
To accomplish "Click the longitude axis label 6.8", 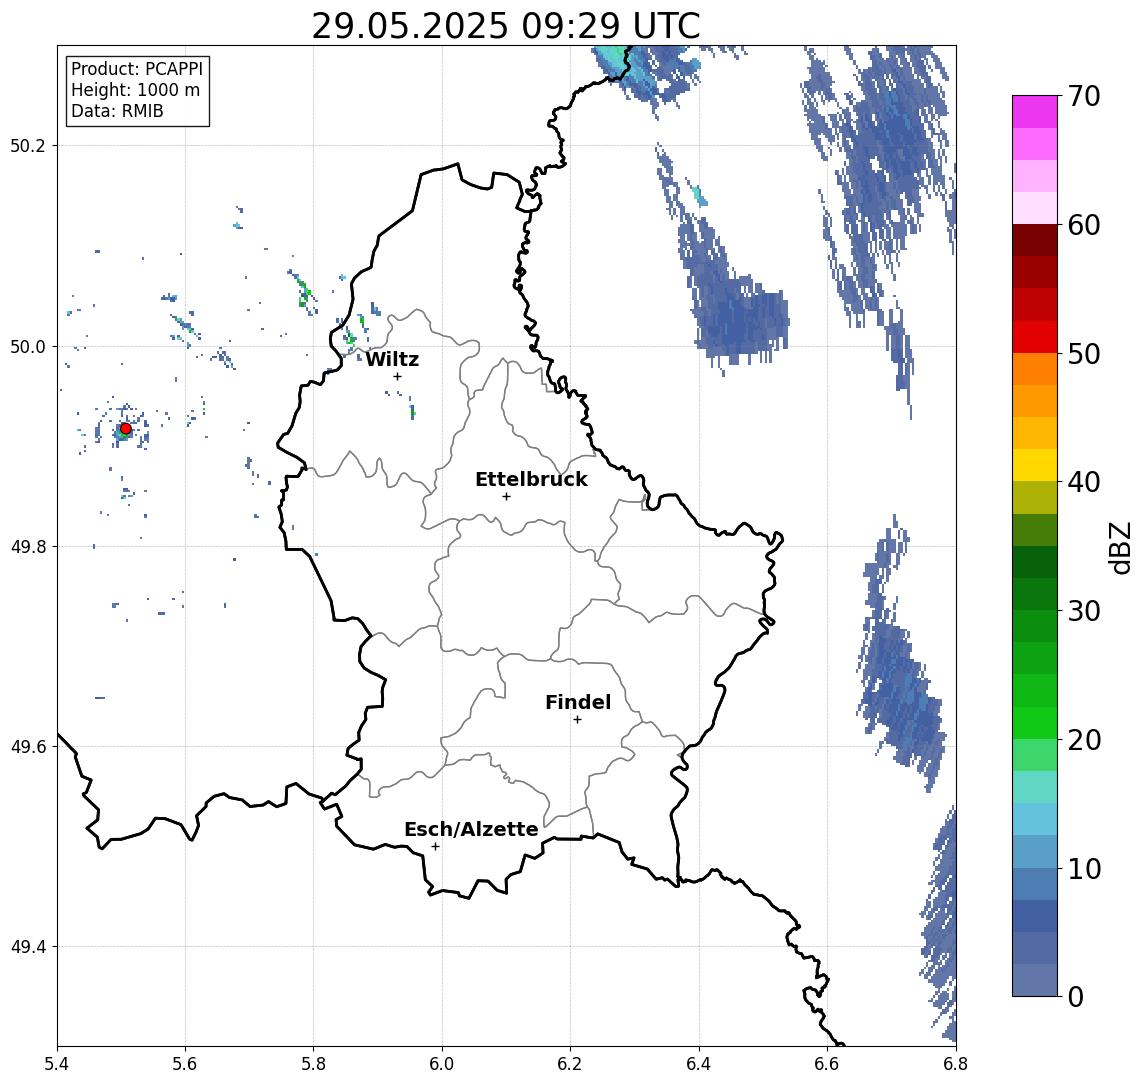I will coord(956,1064).
